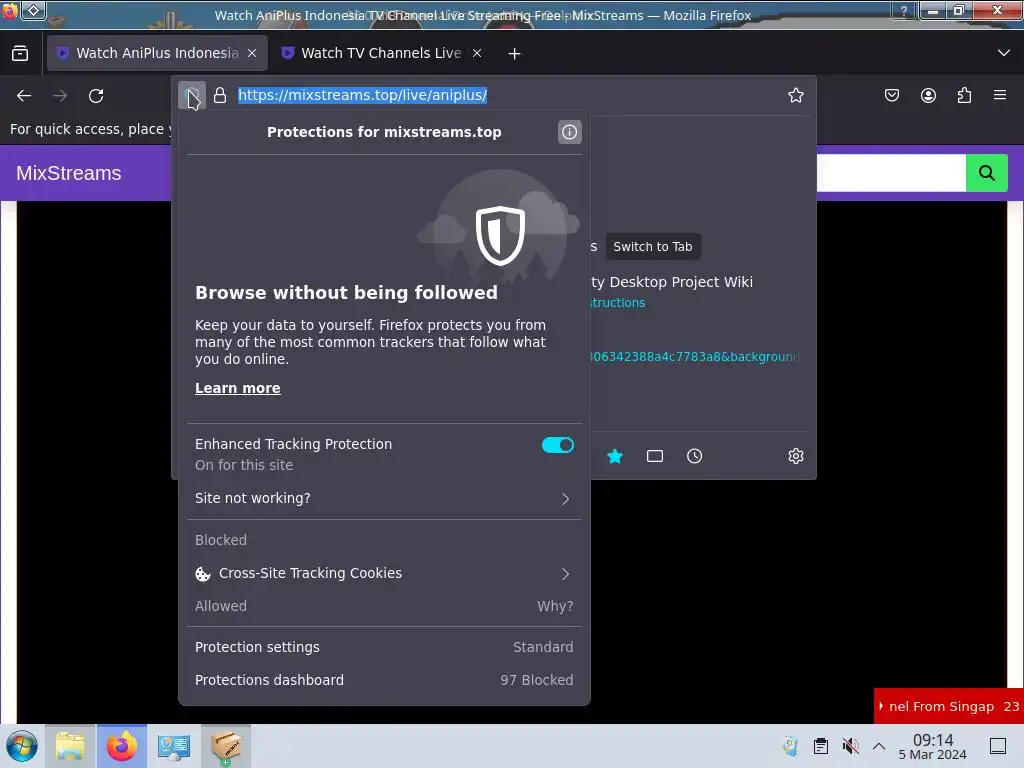Search history with the clock shortcut icon
Image resolution: width=1024 pixels, height=768 pixels.
694,456
